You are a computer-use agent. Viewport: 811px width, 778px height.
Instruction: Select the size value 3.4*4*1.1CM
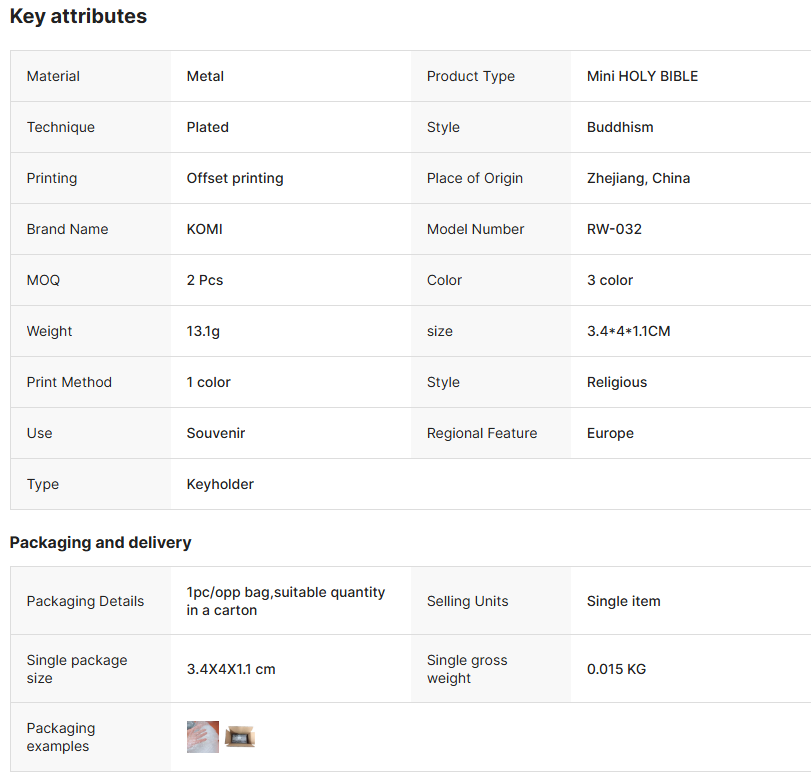coord(628,331)
